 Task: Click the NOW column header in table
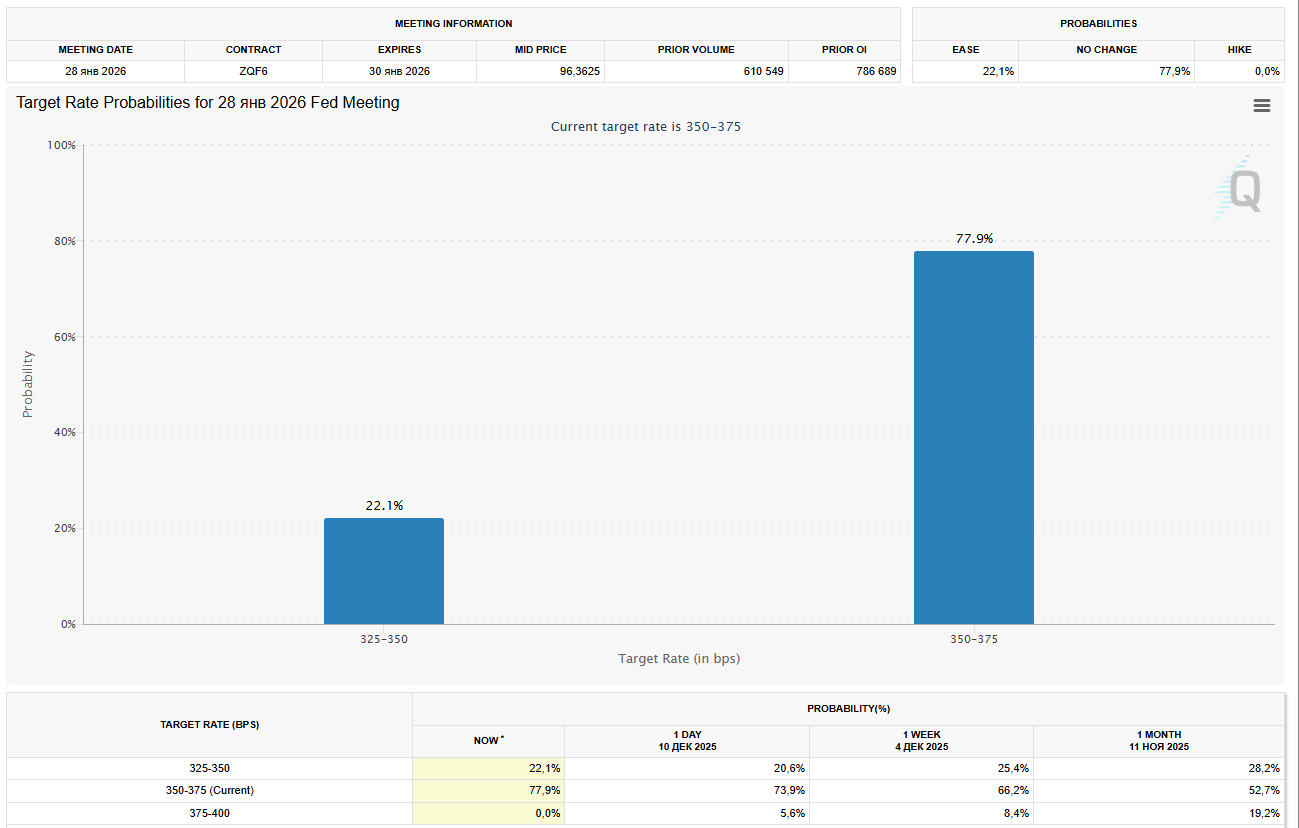[x=488, y=740]
